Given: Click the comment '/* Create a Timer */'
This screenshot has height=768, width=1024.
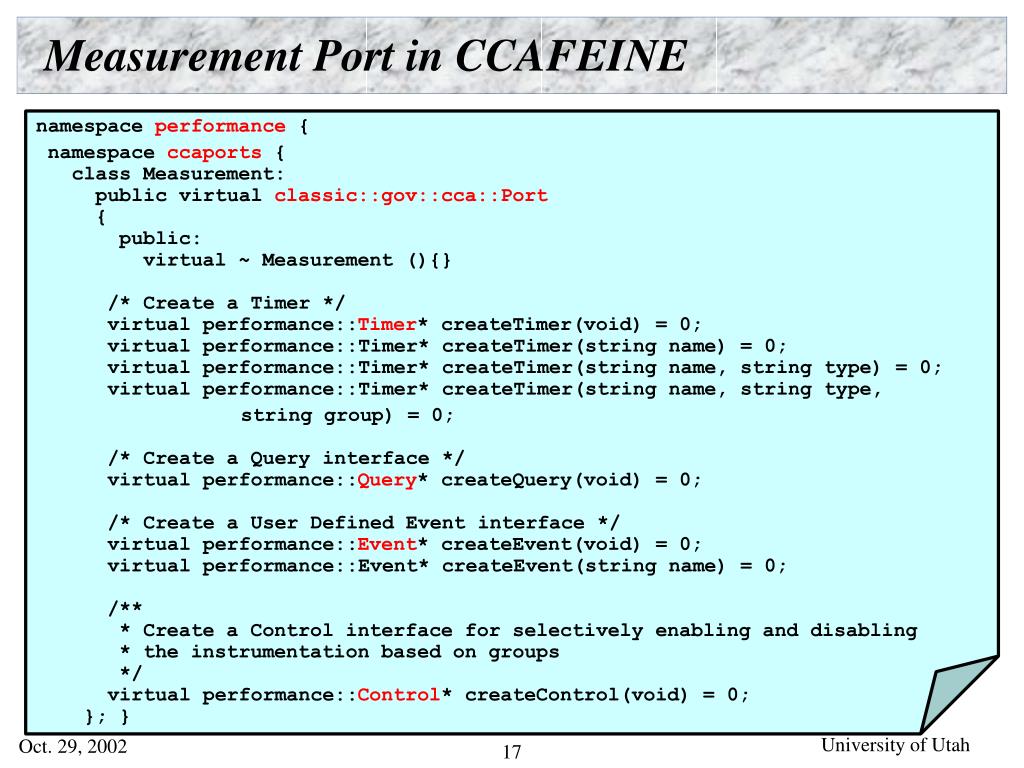Looking at the screenshot, I should click(x=226, y=303).
